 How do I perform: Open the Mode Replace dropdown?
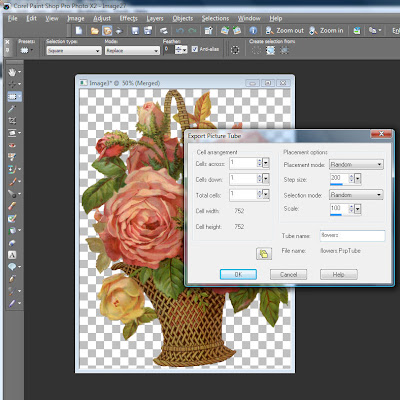click(x=132, y=51)
